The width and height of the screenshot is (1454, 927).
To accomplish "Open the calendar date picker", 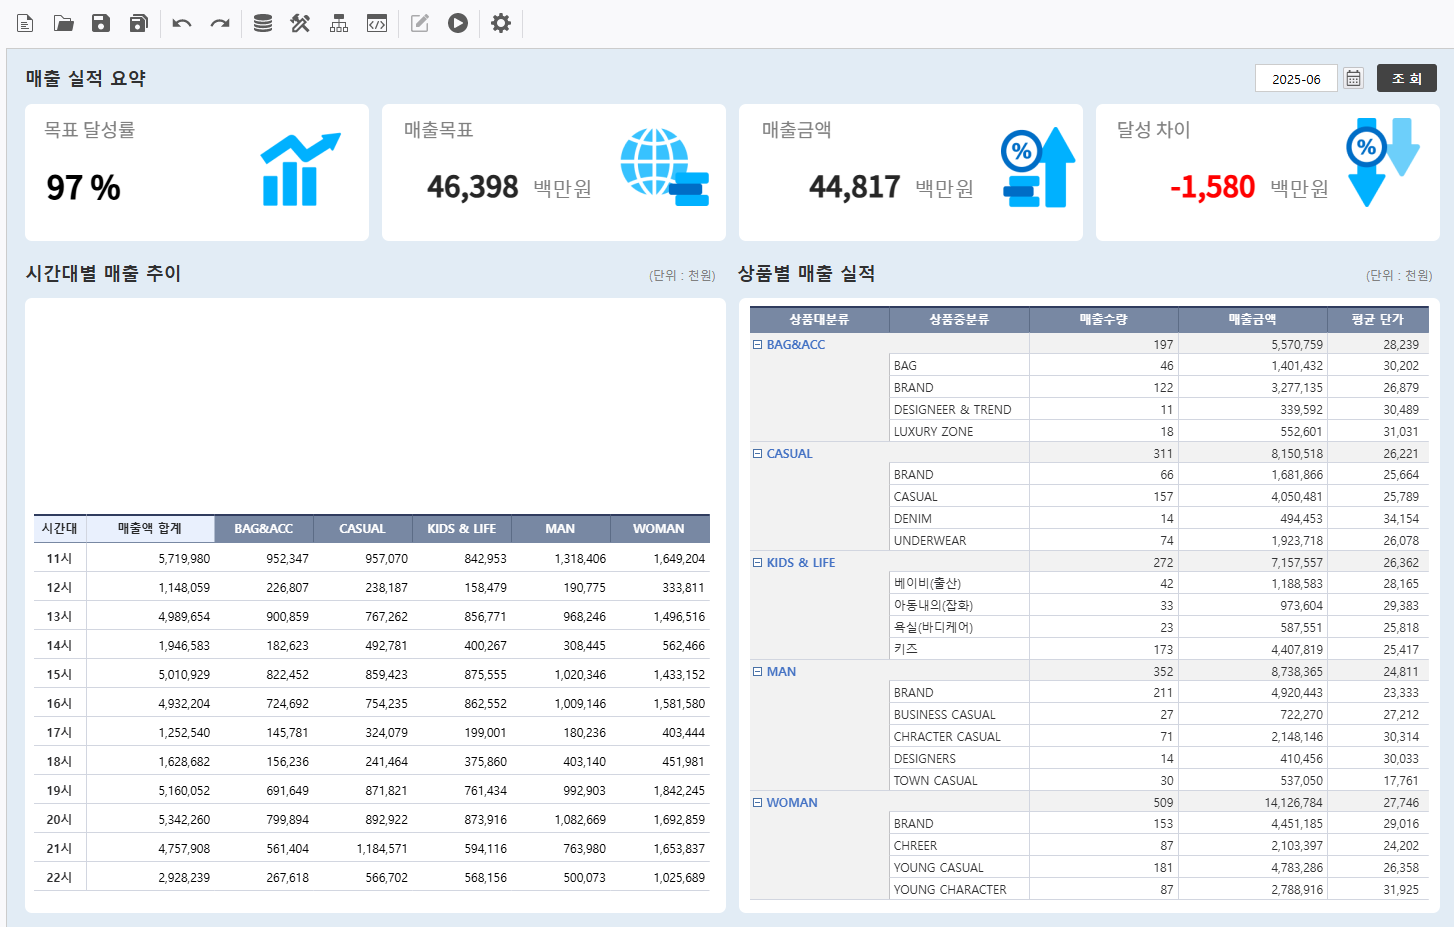I will click(1353, 78).
